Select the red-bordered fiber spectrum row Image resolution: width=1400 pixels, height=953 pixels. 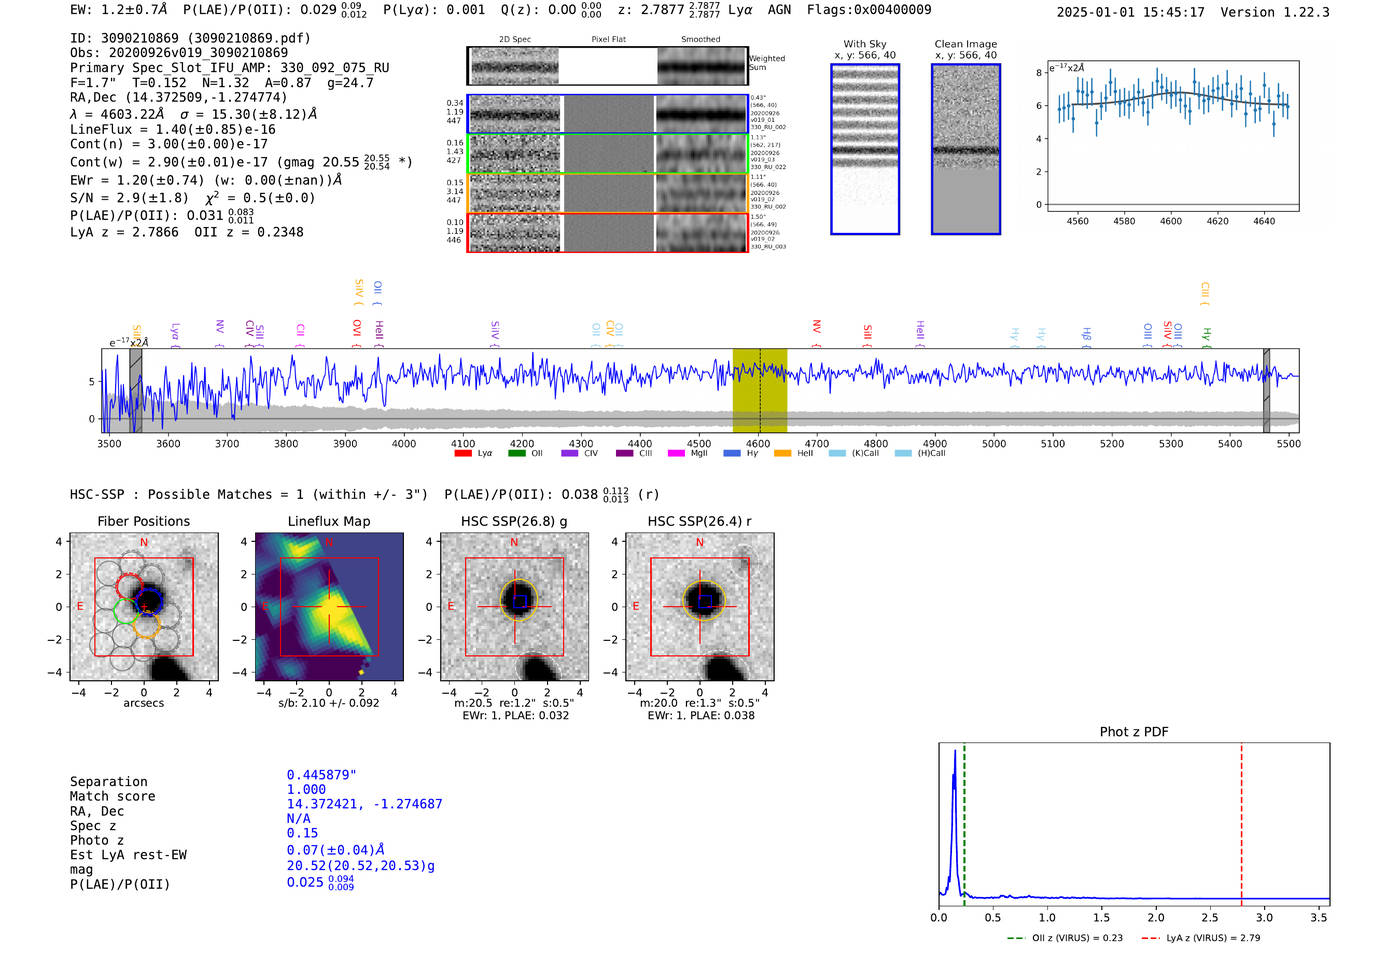point(607,232)
